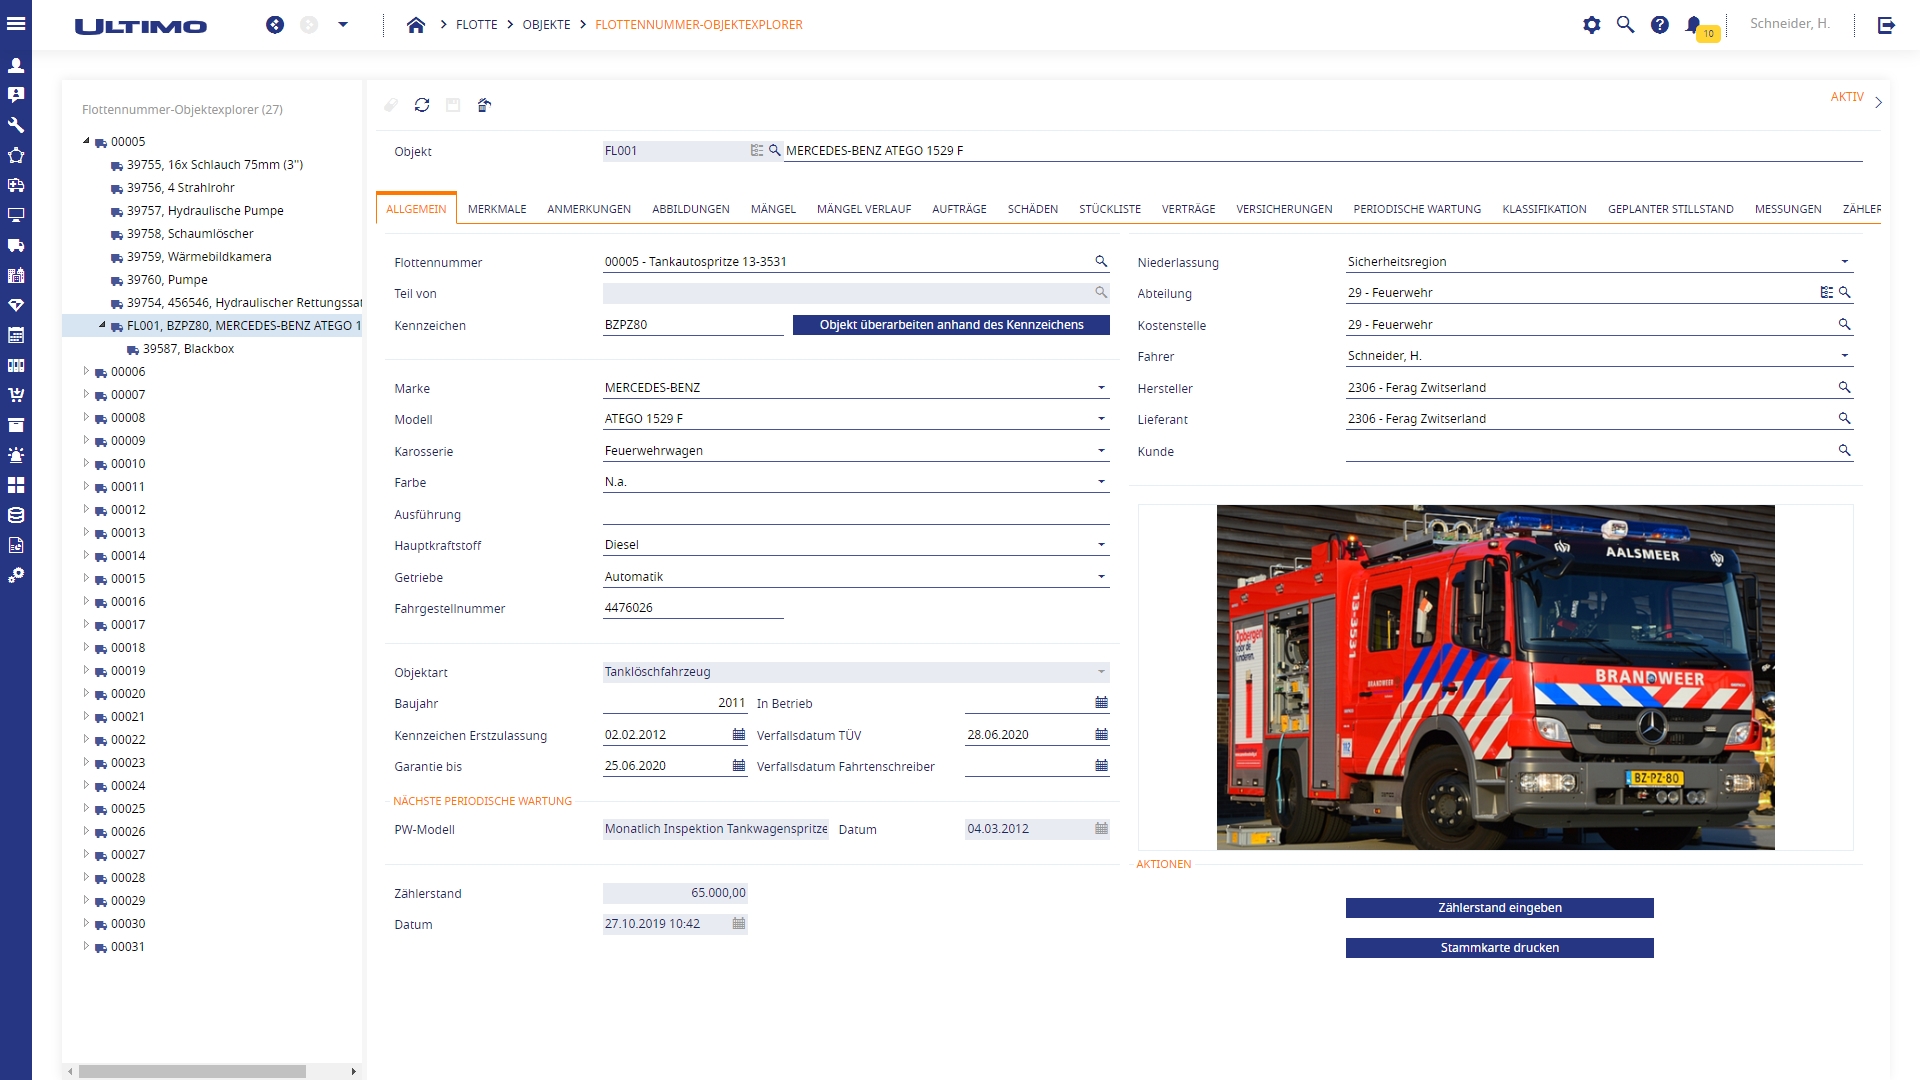This screenshot has width=1920, height=1080.
Task: Open the shopping cart icon in sidebar
Action: coord(16,395)
